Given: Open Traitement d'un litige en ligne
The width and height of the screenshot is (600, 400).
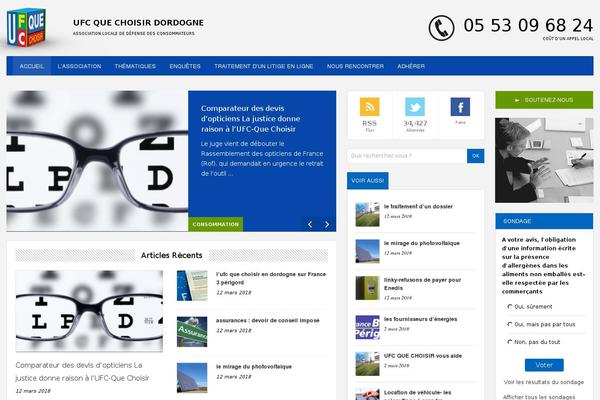Looking at the screenshot, I should click(264, 66).
